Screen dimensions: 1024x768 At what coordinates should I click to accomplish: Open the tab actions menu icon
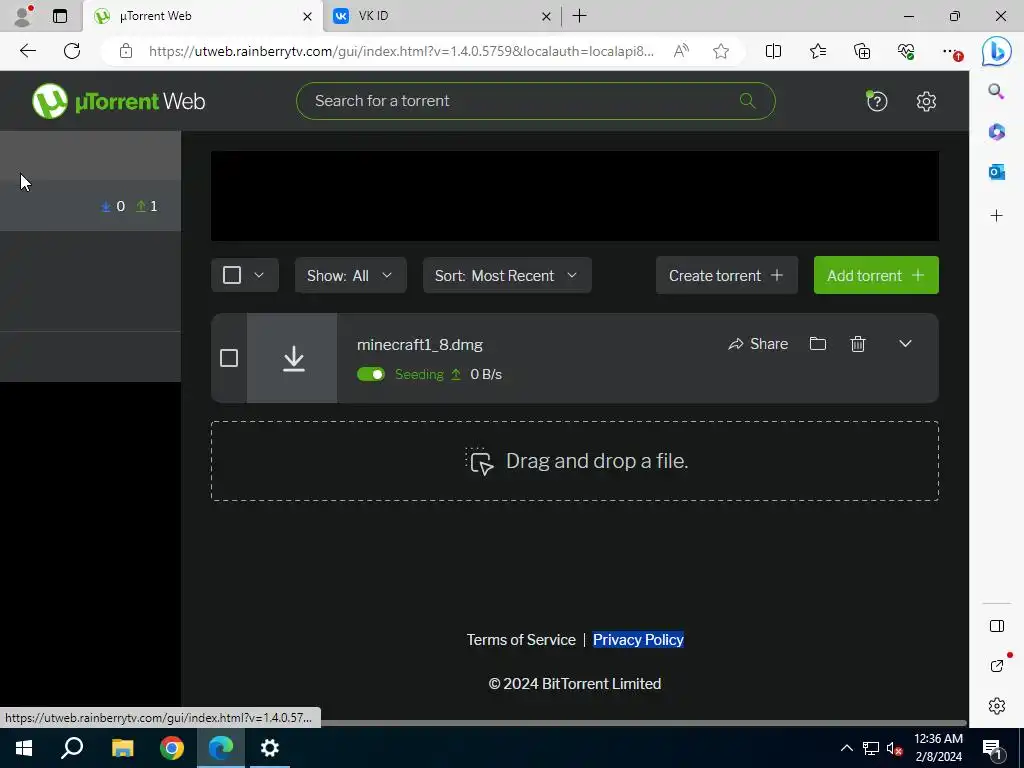pyautogui.click(x=60, y=16)
